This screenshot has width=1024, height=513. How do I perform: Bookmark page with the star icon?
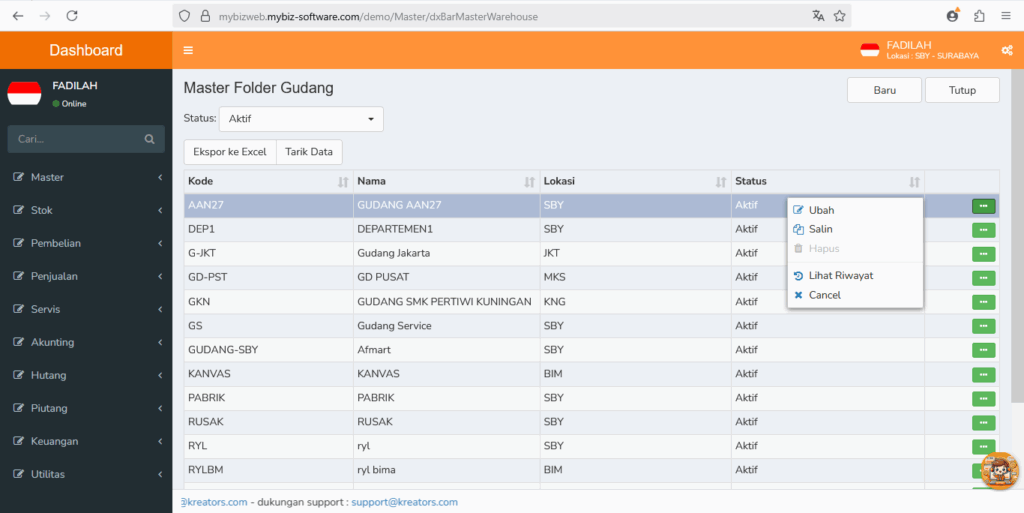coord(840,16)
